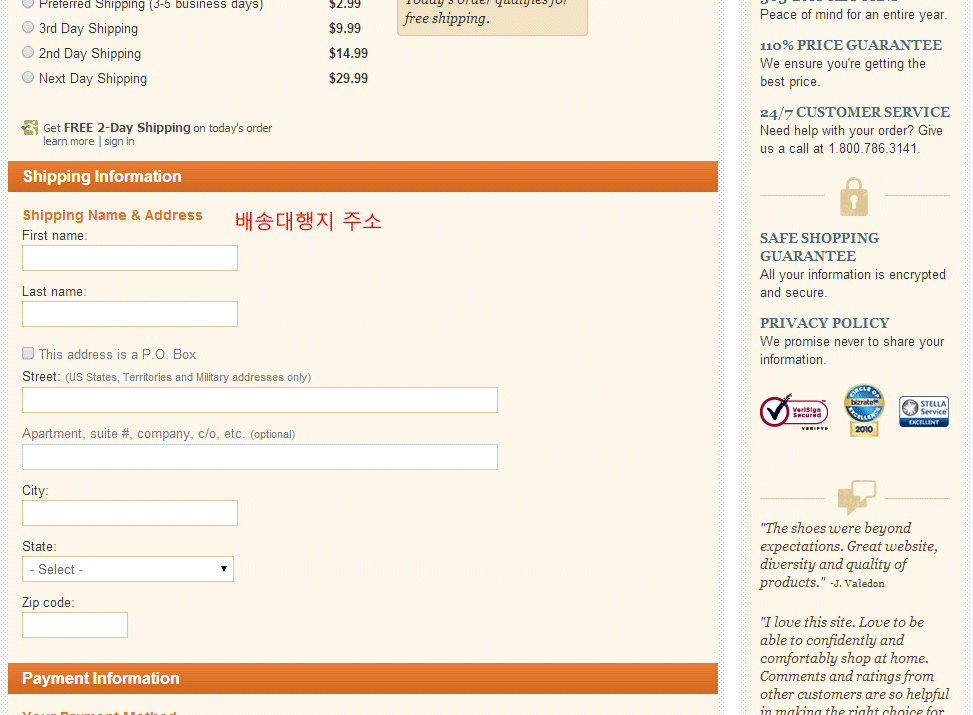The width and height of the screenshot is (973, 715).
Task: Click into the First name field
Action: [x=130, y=258]
